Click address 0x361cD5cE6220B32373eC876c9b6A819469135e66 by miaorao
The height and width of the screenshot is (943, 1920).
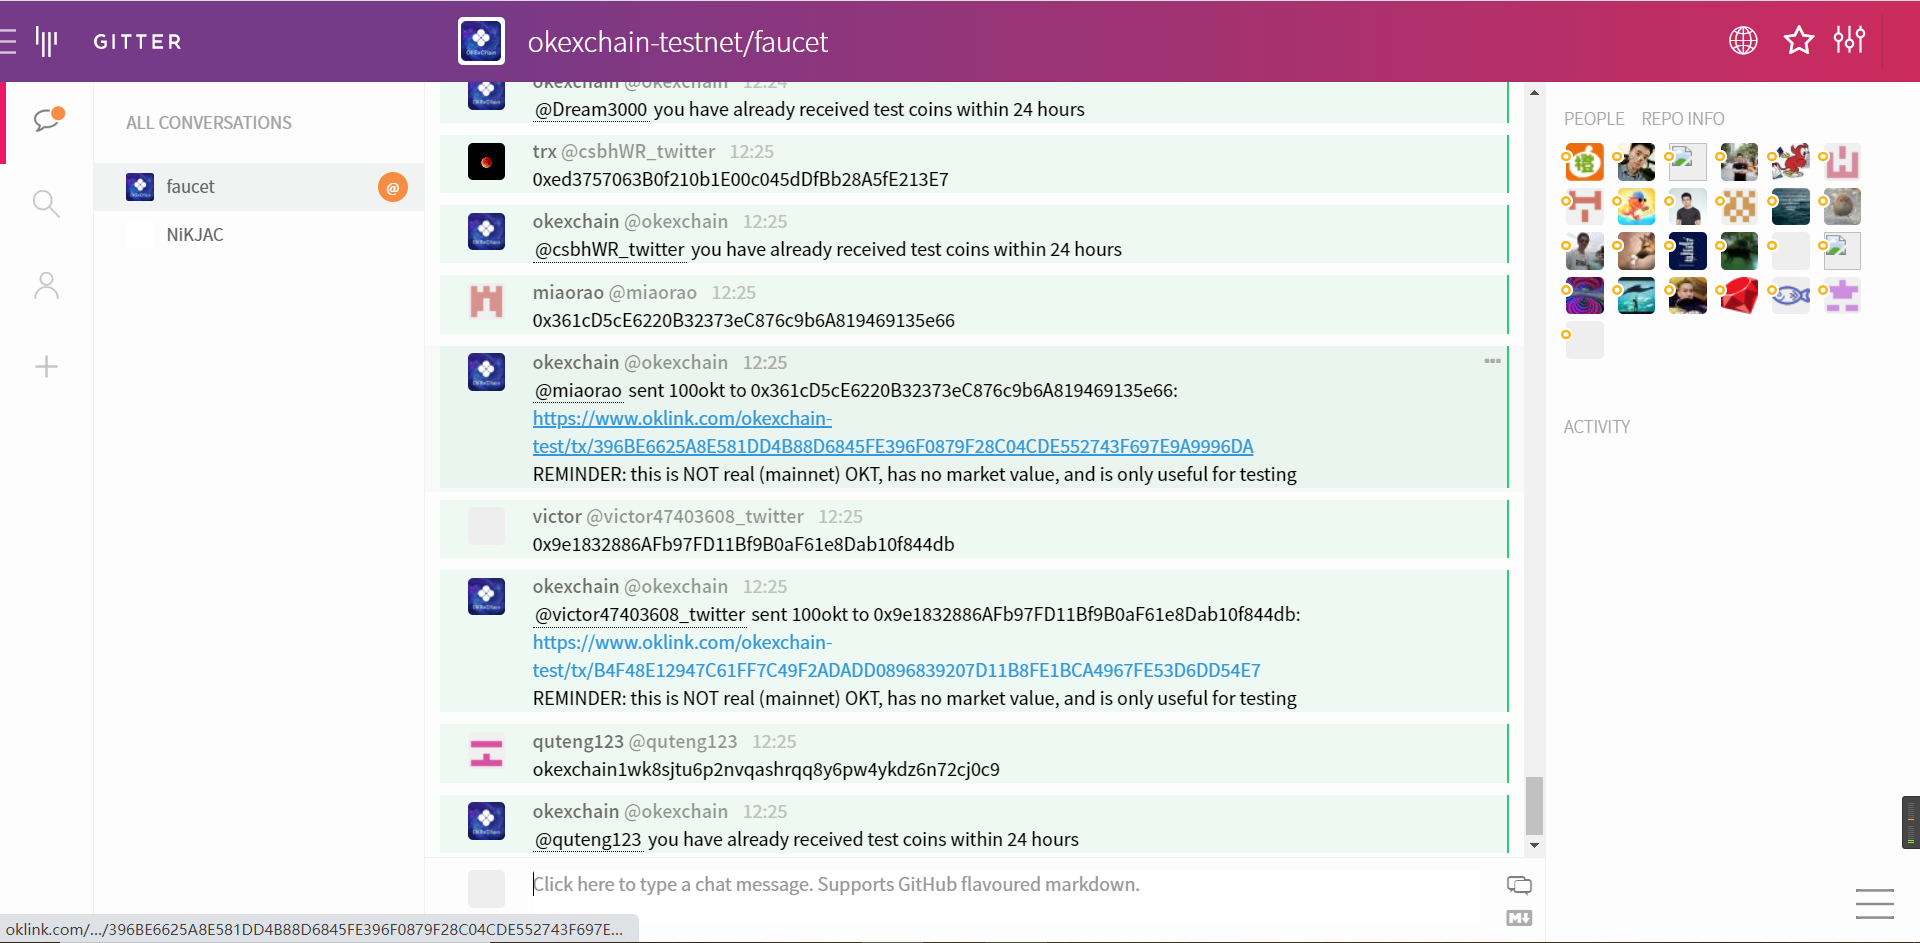pyautogui.click(x=743, y=320)
